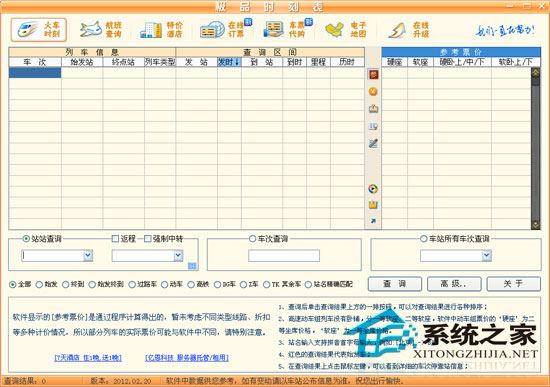The image size is (550, 387).
Task: Open the 特价酒店 discount hotel tab
Action: [162, 30]
